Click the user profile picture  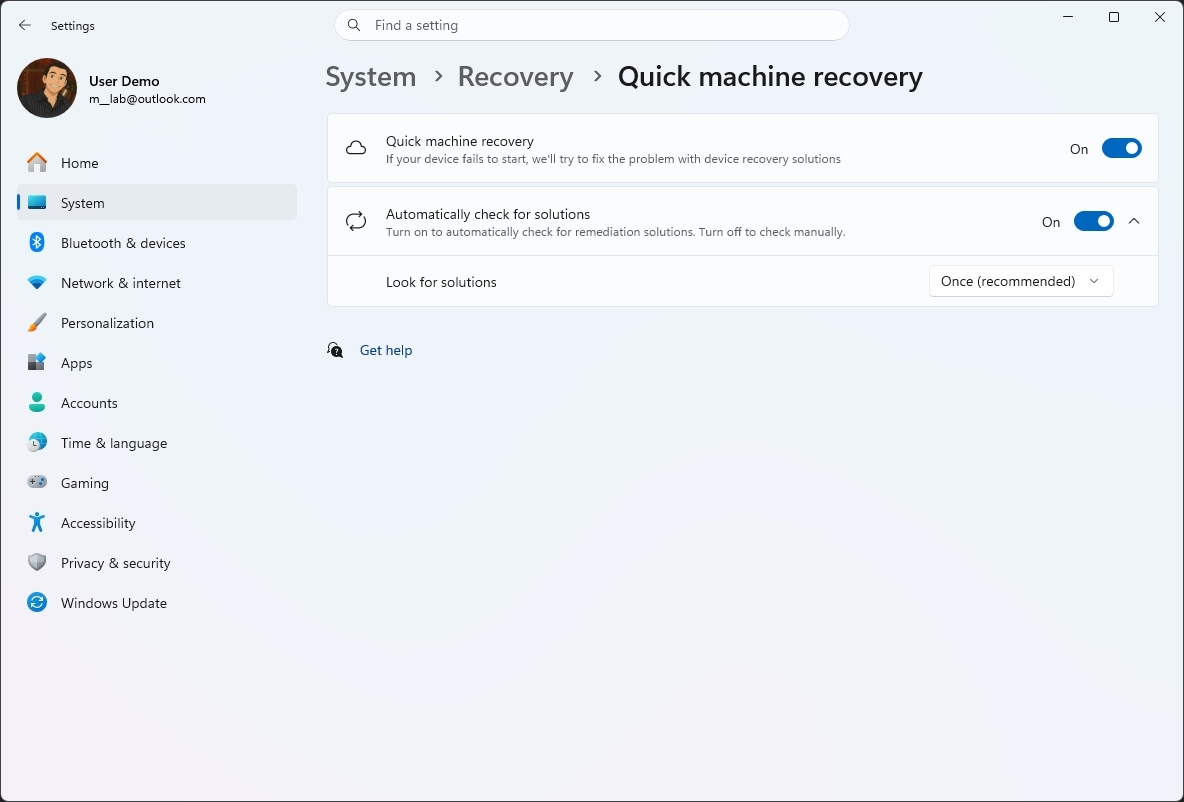46,88
